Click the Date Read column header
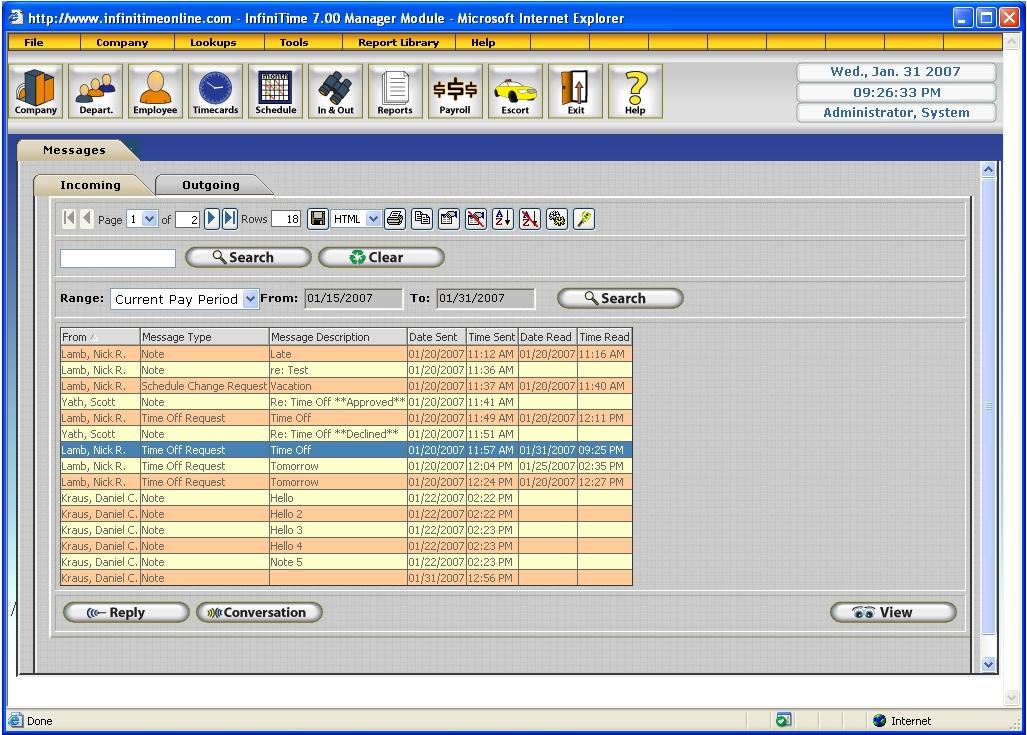The width and height of the screenshot is (1027, 735). (x=548, y=337)
